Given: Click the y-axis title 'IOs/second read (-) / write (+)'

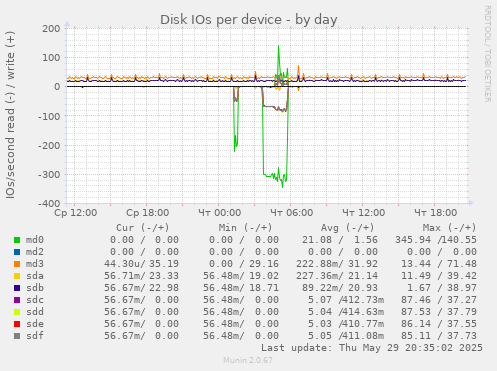Looking at the screenshot, I should [x=10, y=115].
